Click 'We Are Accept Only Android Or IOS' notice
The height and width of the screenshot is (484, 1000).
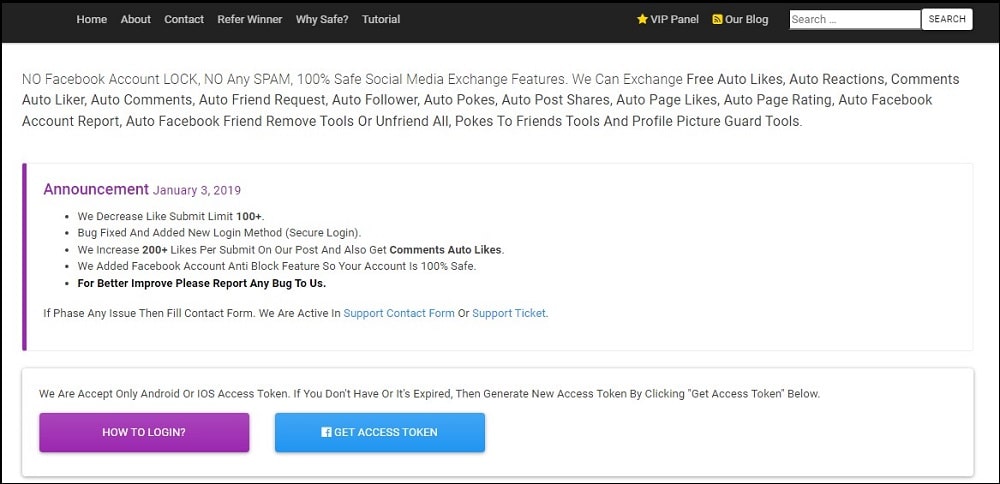click(429, 393)
